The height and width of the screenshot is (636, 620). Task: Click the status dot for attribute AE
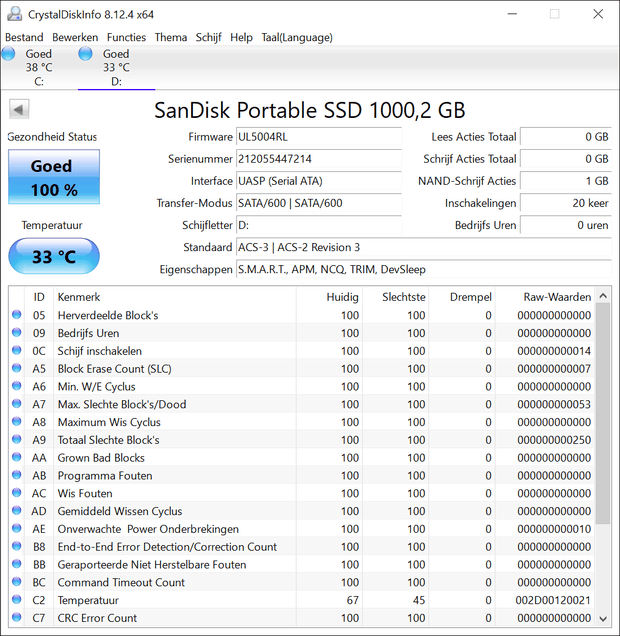pos(17,528)
